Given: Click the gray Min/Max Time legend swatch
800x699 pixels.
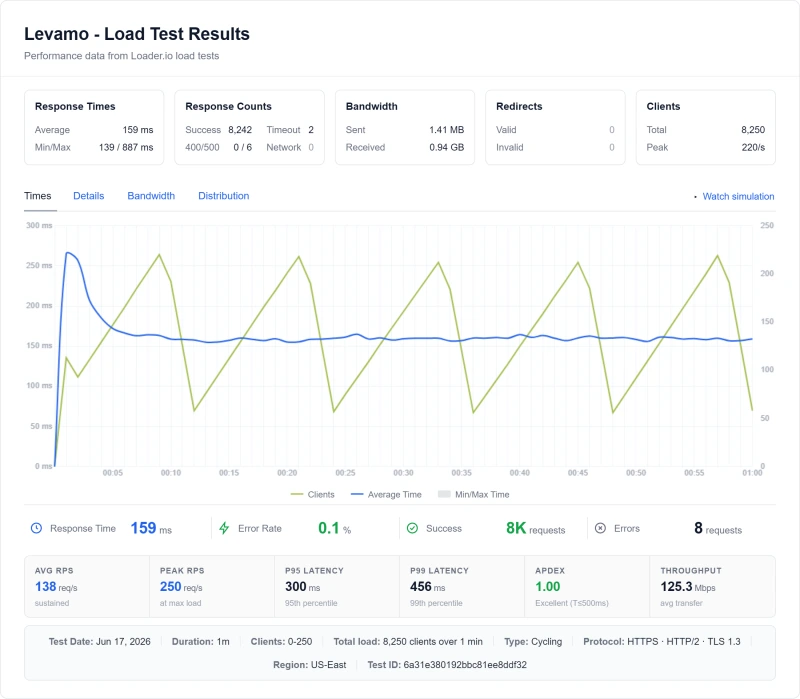Looking at the screenshot, I should click(444, 494).
